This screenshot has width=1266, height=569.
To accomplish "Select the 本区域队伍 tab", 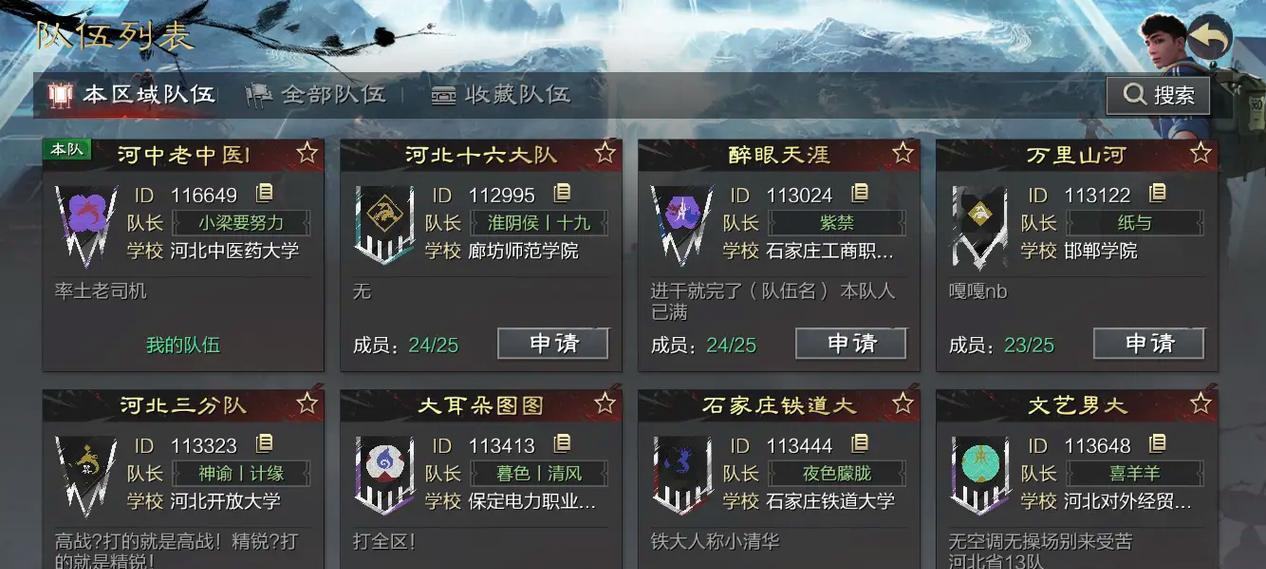I will [x=131, y=95].
